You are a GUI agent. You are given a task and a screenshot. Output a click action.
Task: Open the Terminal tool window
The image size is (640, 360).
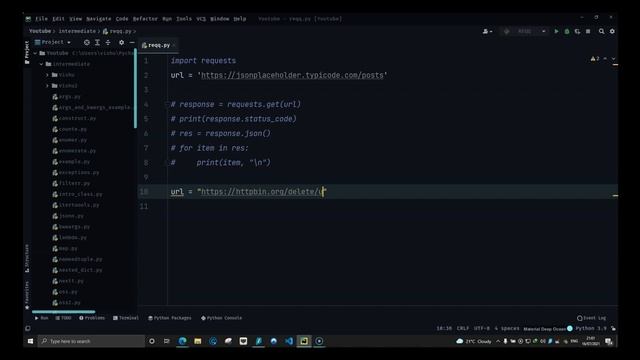pos(126,318)
